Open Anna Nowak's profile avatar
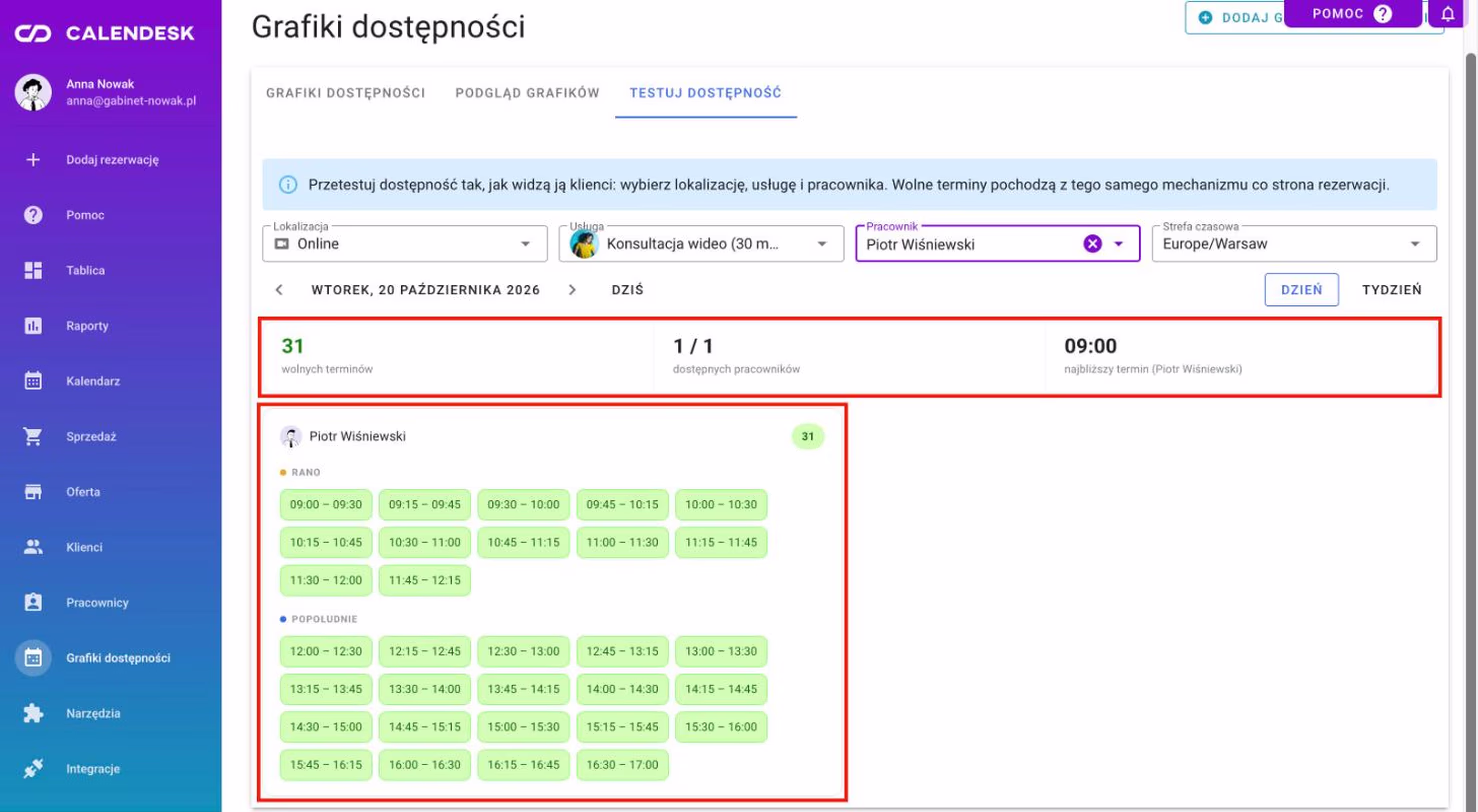The width and height of the screenshot is (1478, 812). [33, 93]
